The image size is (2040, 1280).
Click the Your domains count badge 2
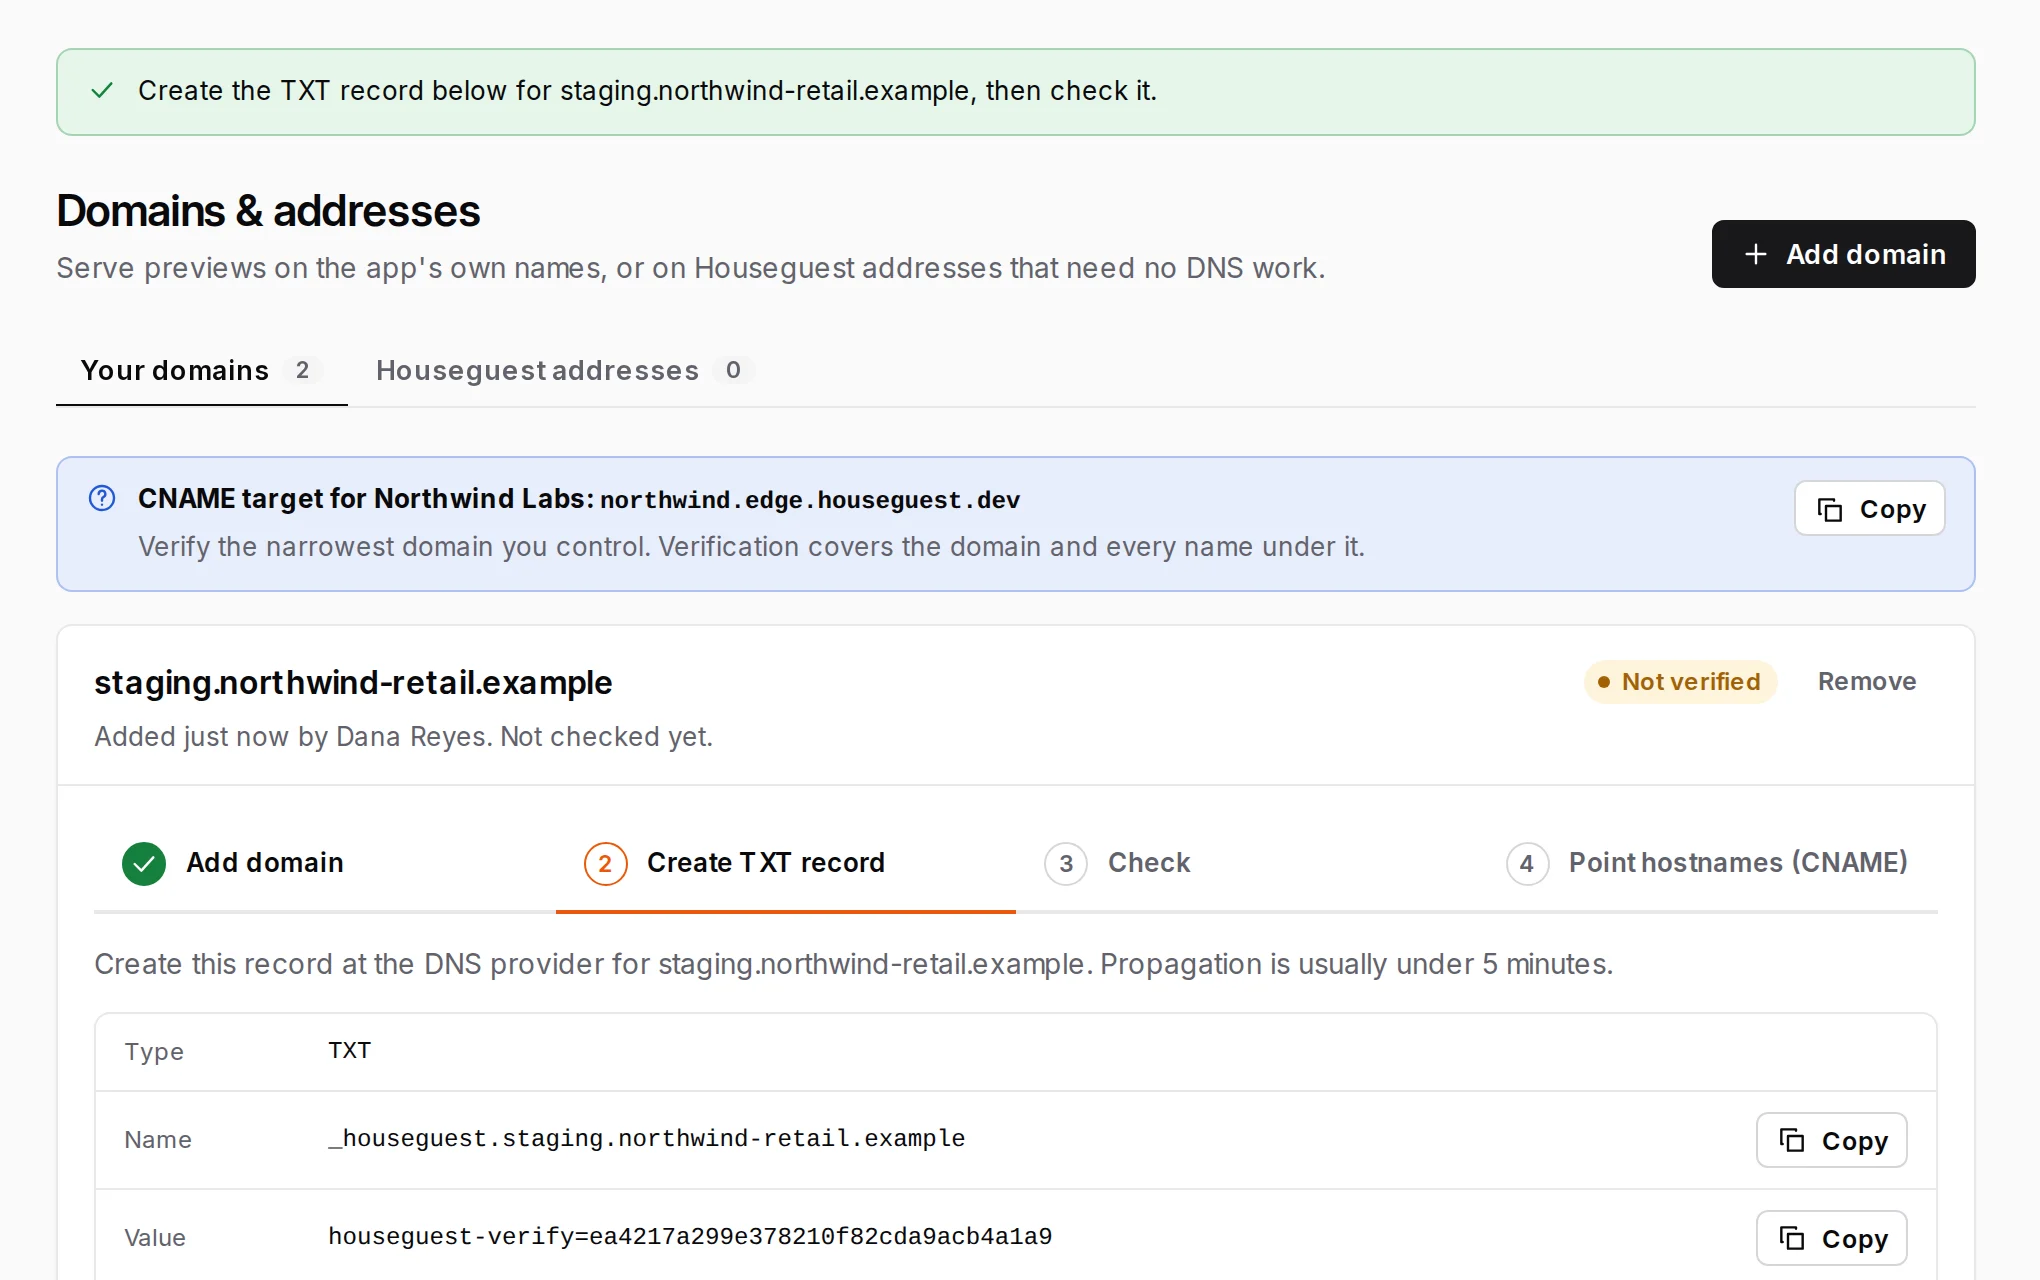302,370
